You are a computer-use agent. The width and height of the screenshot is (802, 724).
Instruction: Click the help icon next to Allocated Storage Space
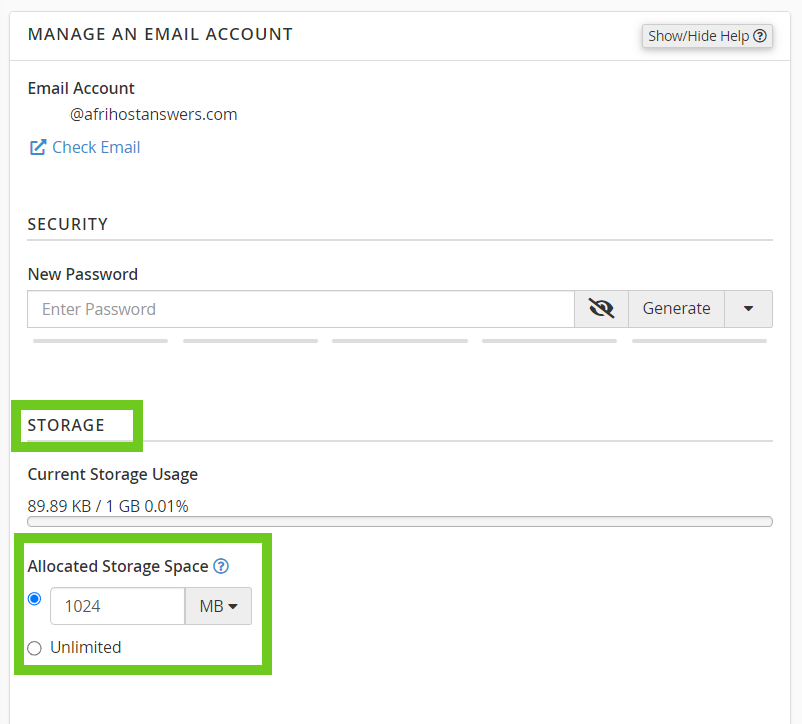coord(221,567)
